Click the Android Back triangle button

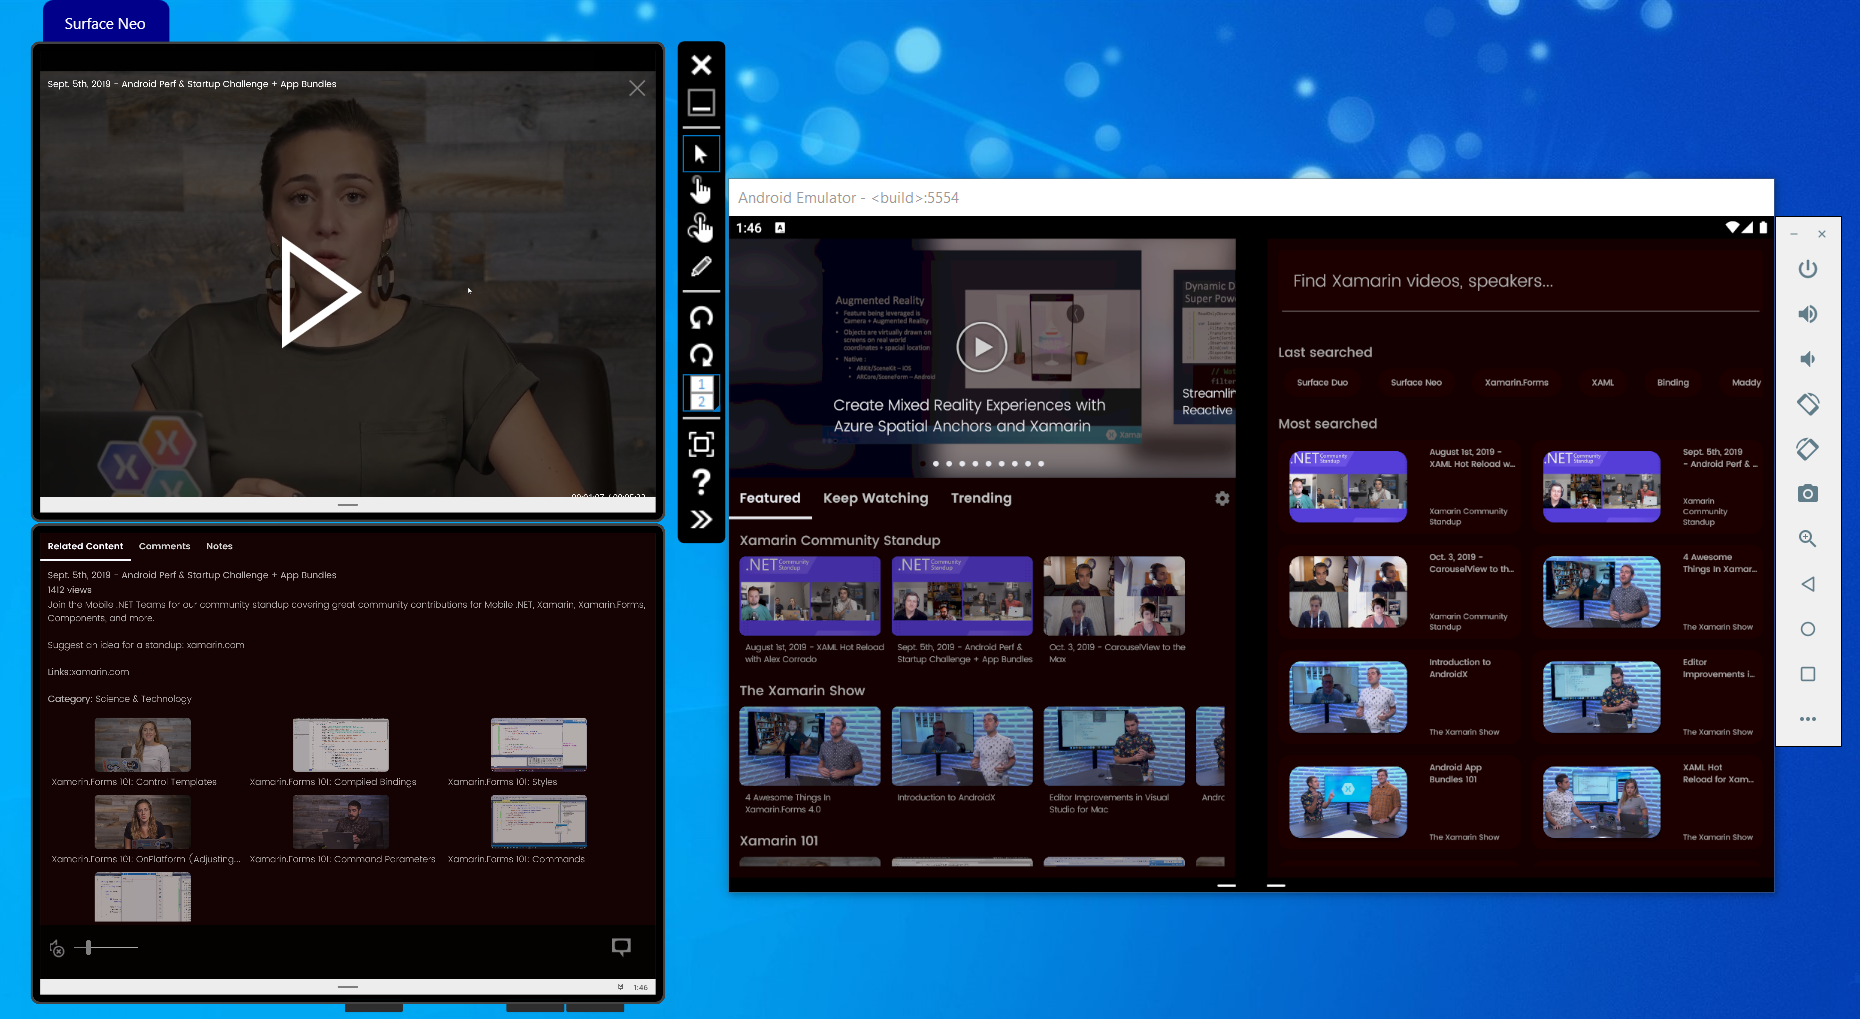(1808, 584)
